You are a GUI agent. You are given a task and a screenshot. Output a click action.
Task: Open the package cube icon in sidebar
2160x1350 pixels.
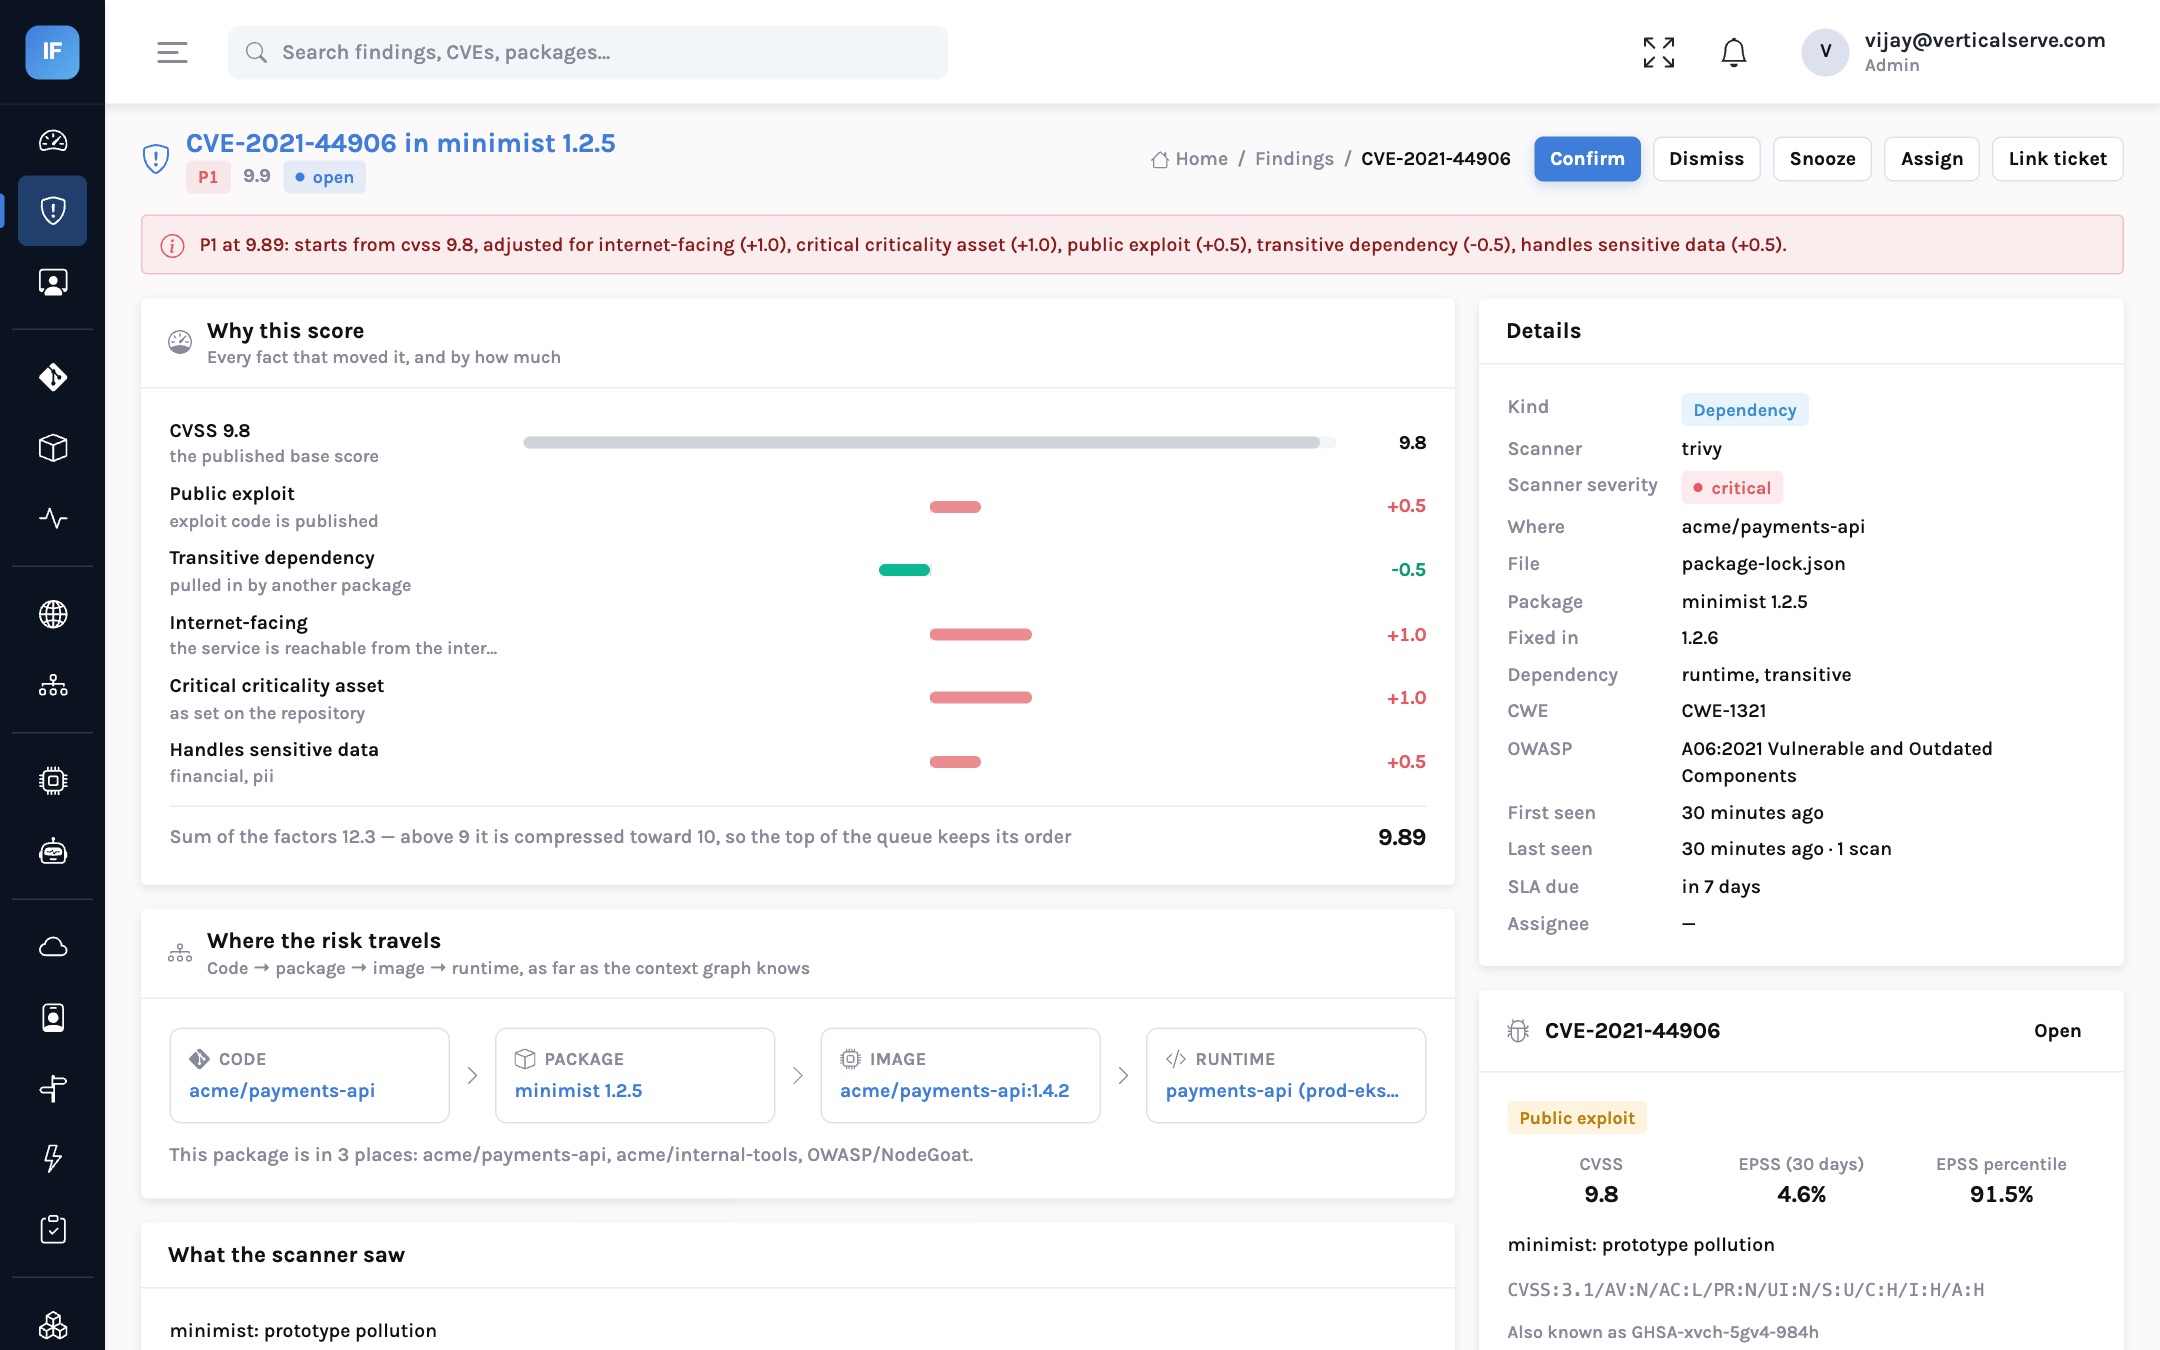[x=53, y=448]
